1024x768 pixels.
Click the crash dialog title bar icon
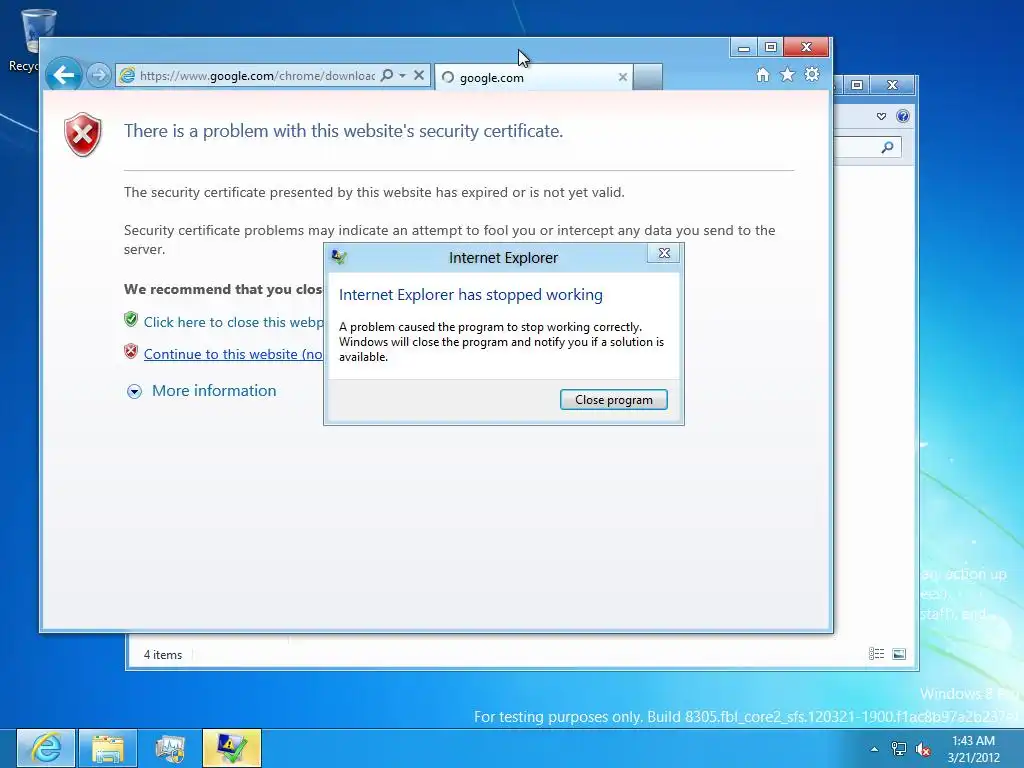point(339,257)
